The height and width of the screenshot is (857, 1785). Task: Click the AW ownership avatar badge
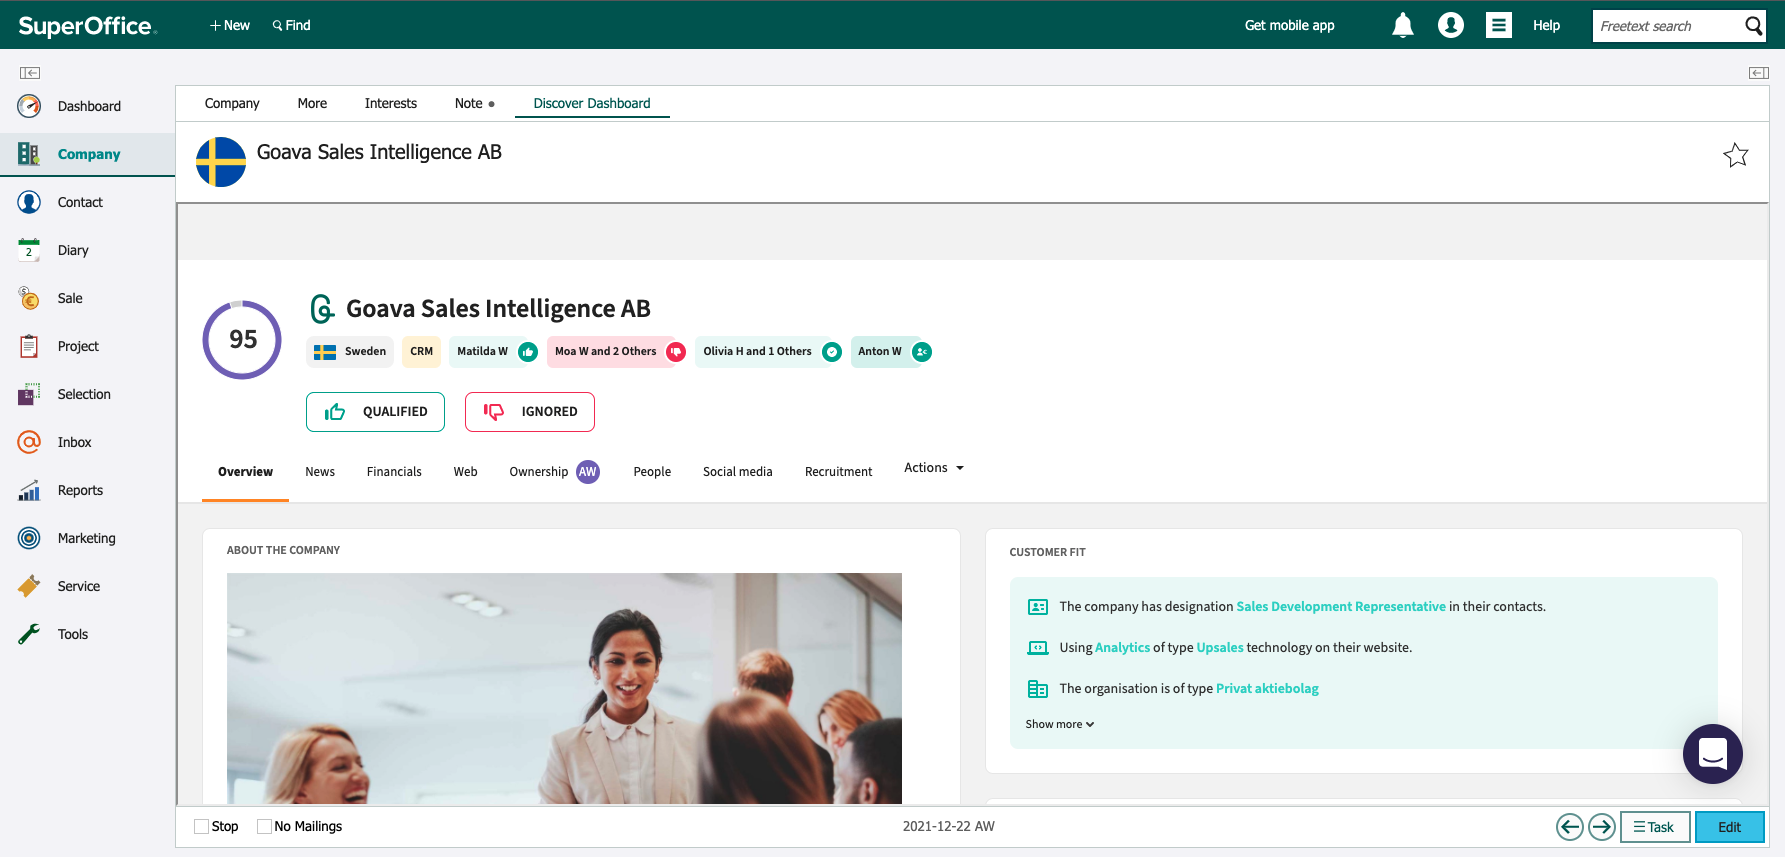pos(588,472)
